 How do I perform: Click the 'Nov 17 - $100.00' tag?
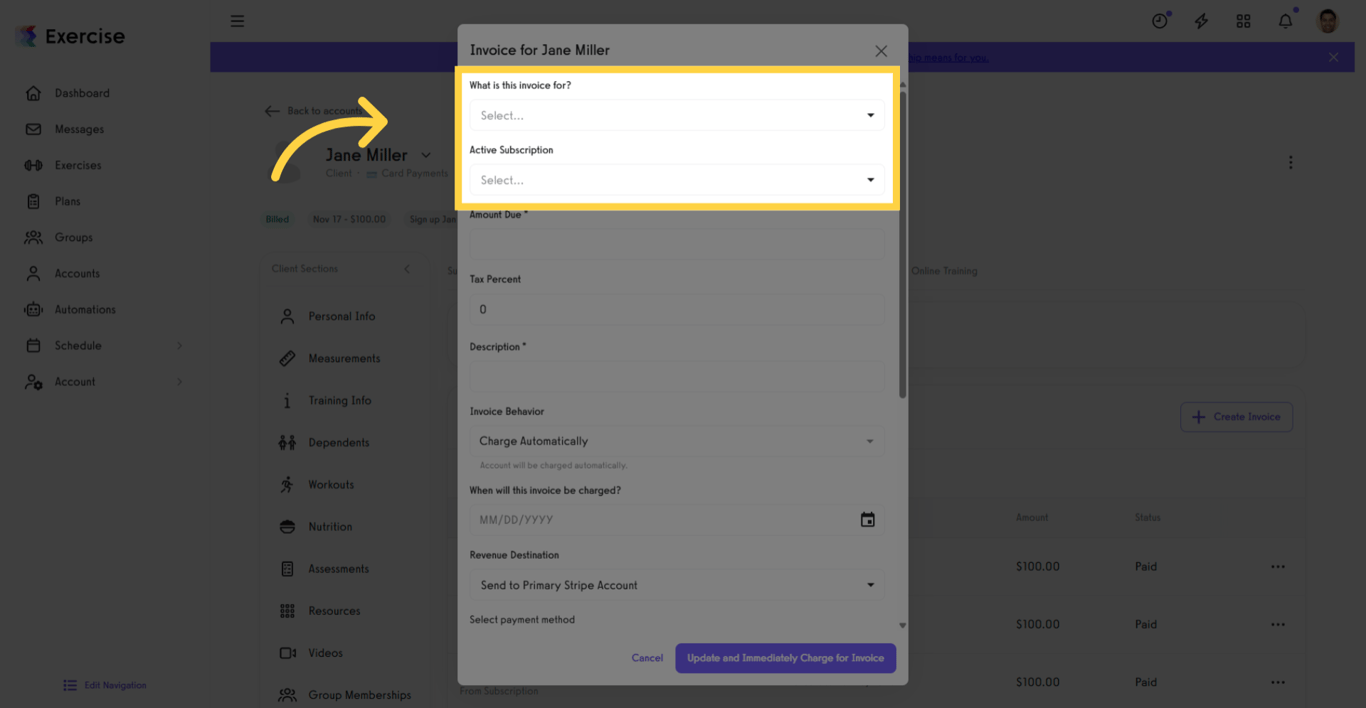(x=349, y=219)
